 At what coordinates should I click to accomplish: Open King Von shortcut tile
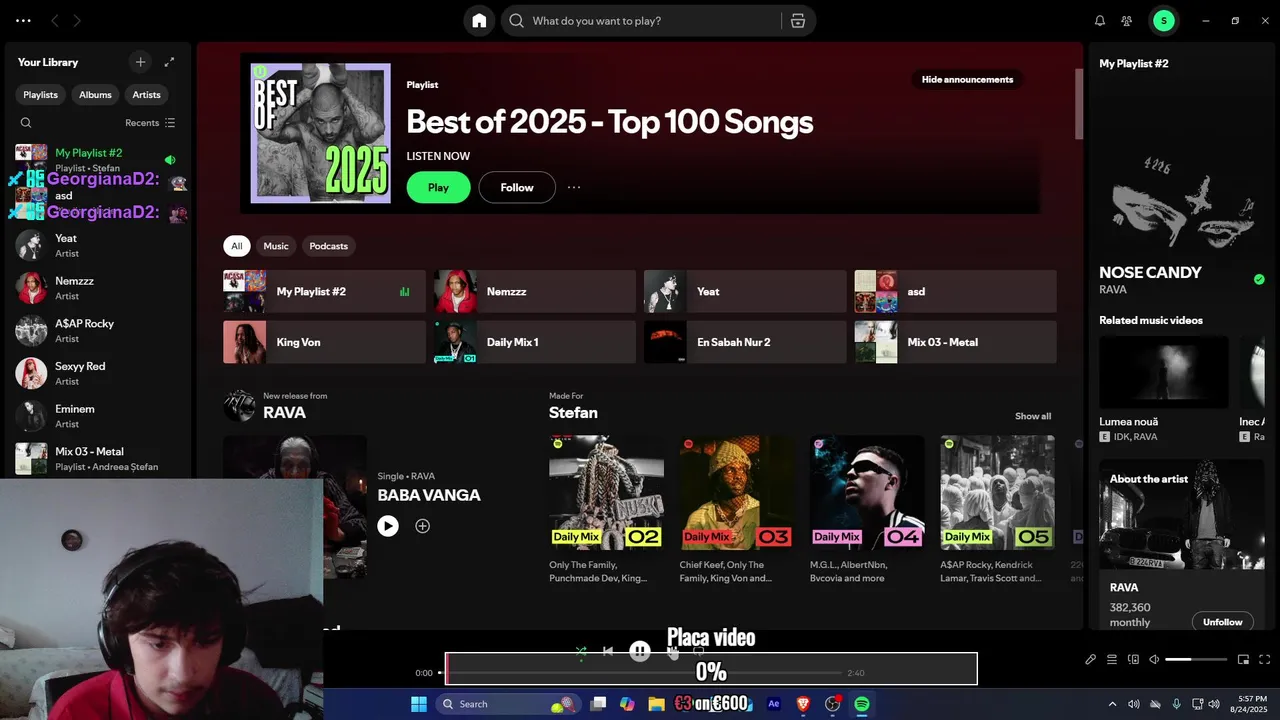click(324, 342)
